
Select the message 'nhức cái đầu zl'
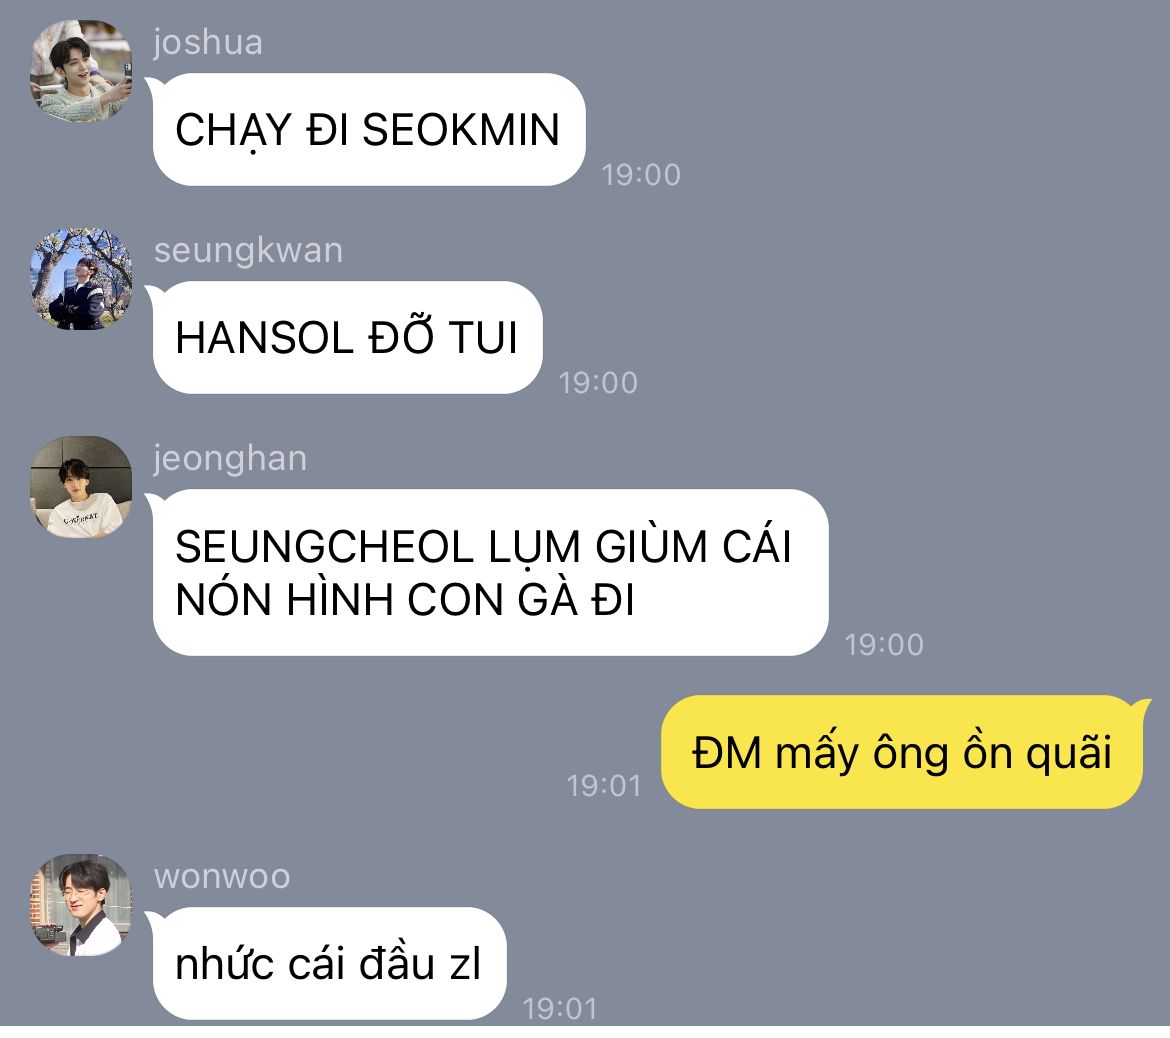(329, 963)
